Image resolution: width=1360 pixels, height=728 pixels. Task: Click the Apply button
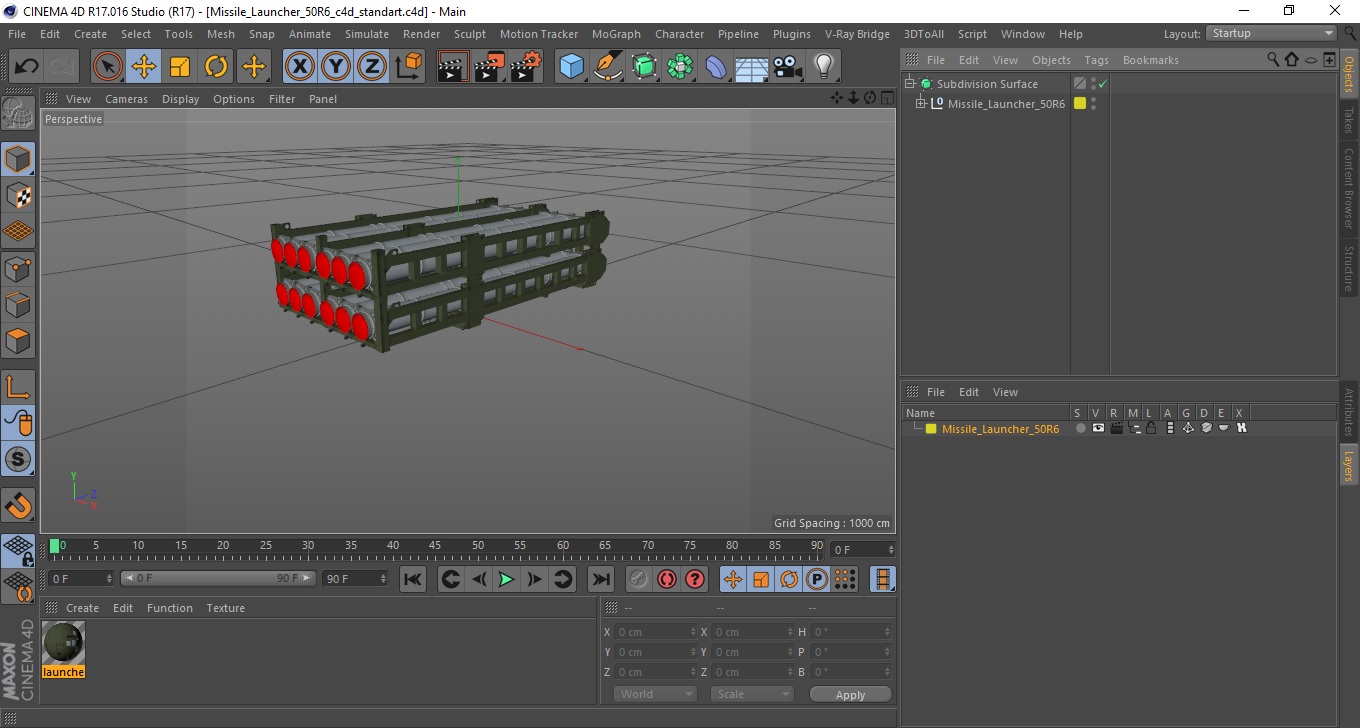pyautogui.click(x=850, y=695)
